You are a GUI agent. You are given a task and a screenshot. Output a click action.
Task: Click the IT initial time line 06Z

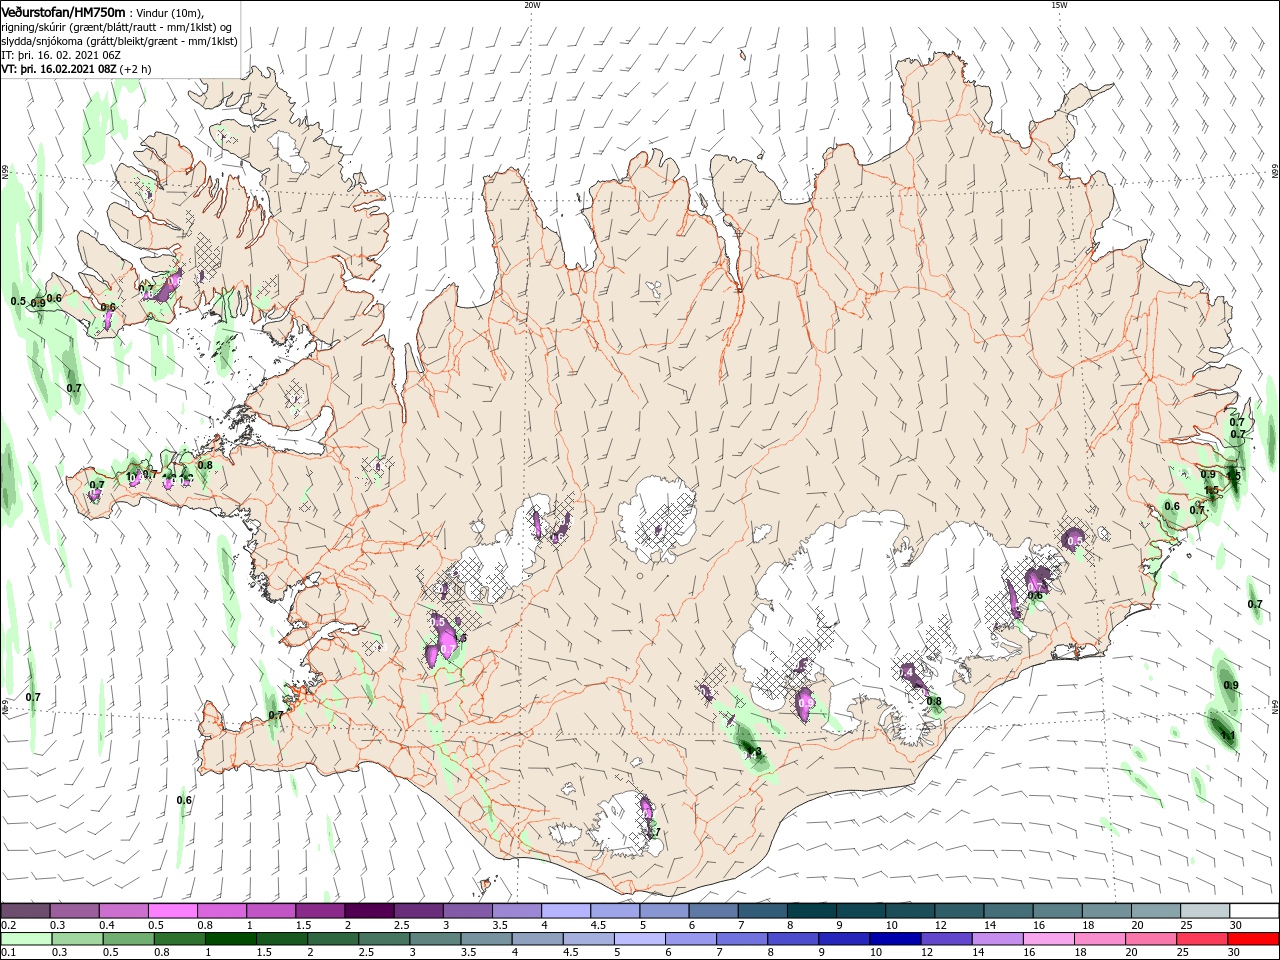61,54
